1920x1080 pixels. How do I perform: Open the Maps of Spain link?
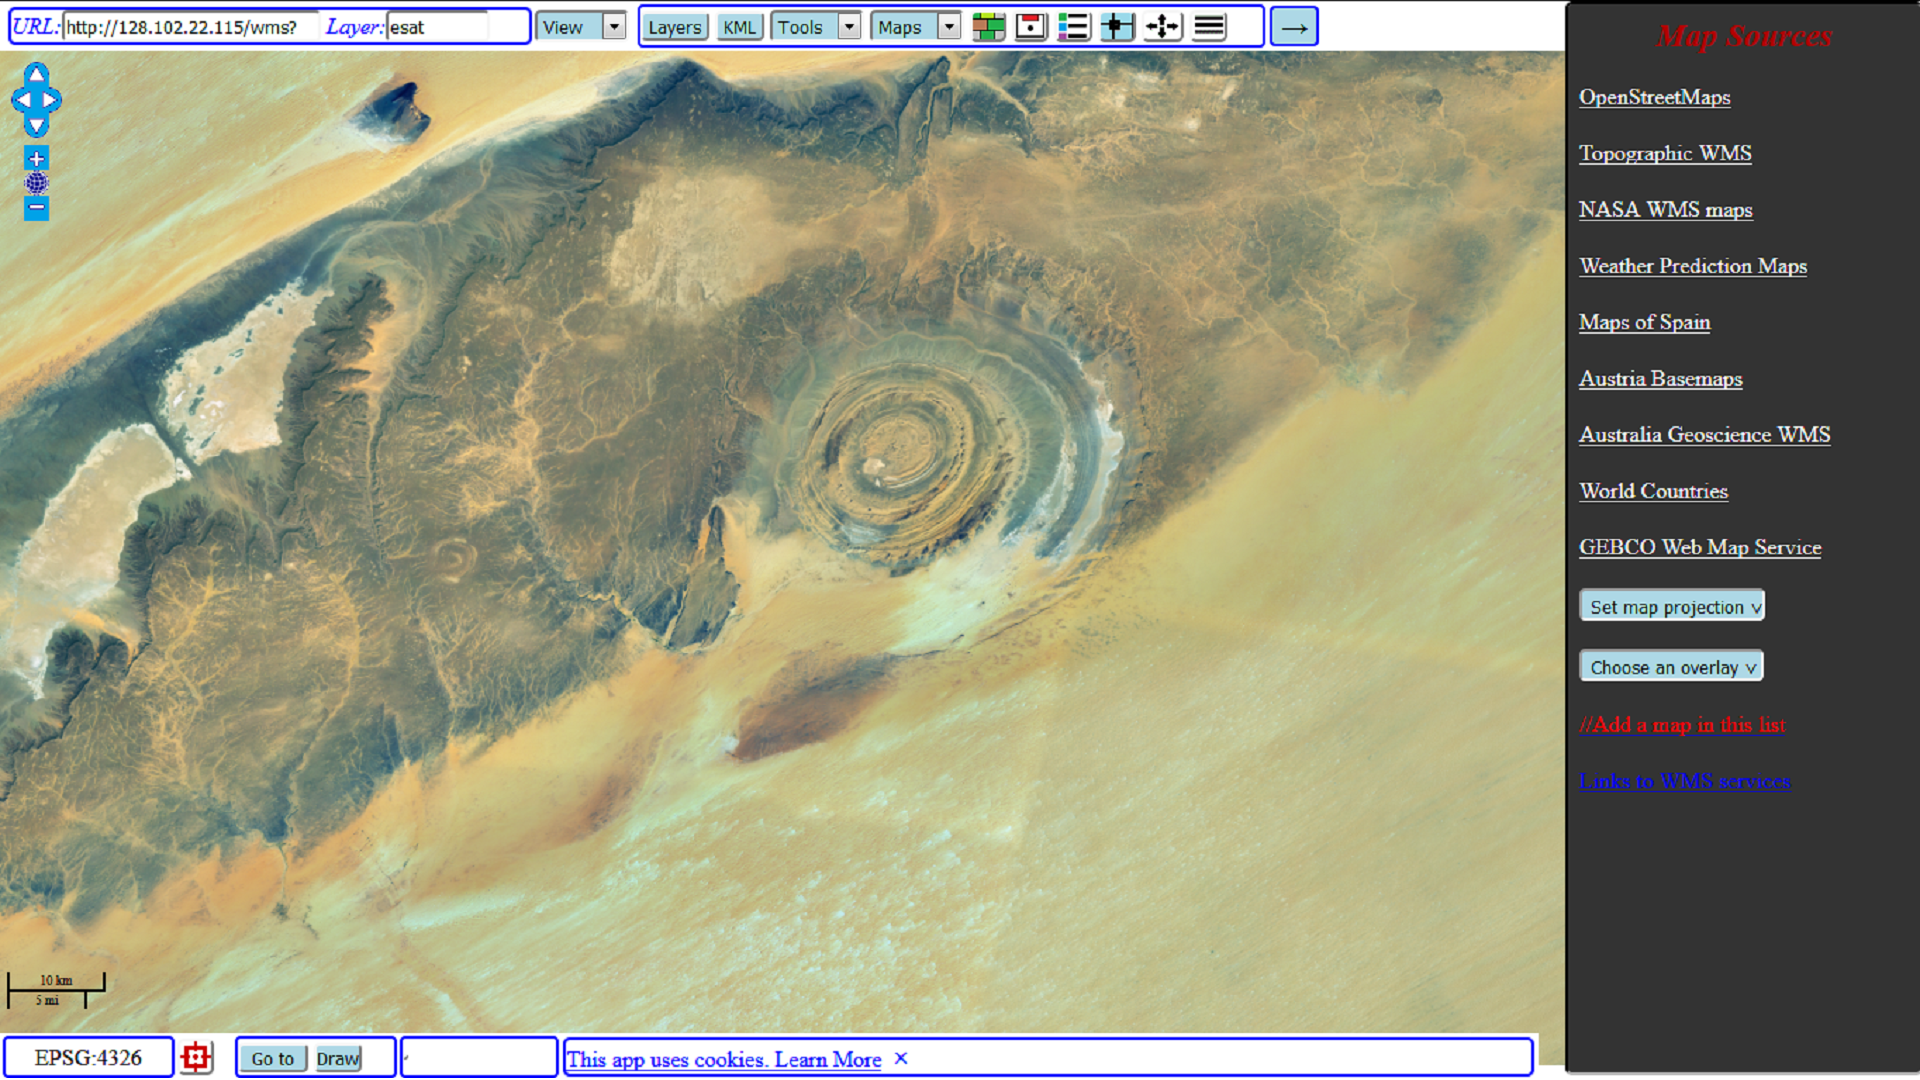[x=1644, y=322]
